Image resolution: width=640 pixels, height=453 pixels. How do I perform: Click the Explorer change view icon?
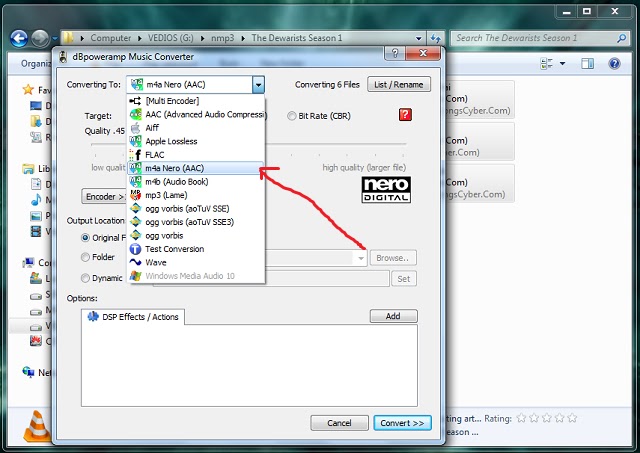point(546,64)
